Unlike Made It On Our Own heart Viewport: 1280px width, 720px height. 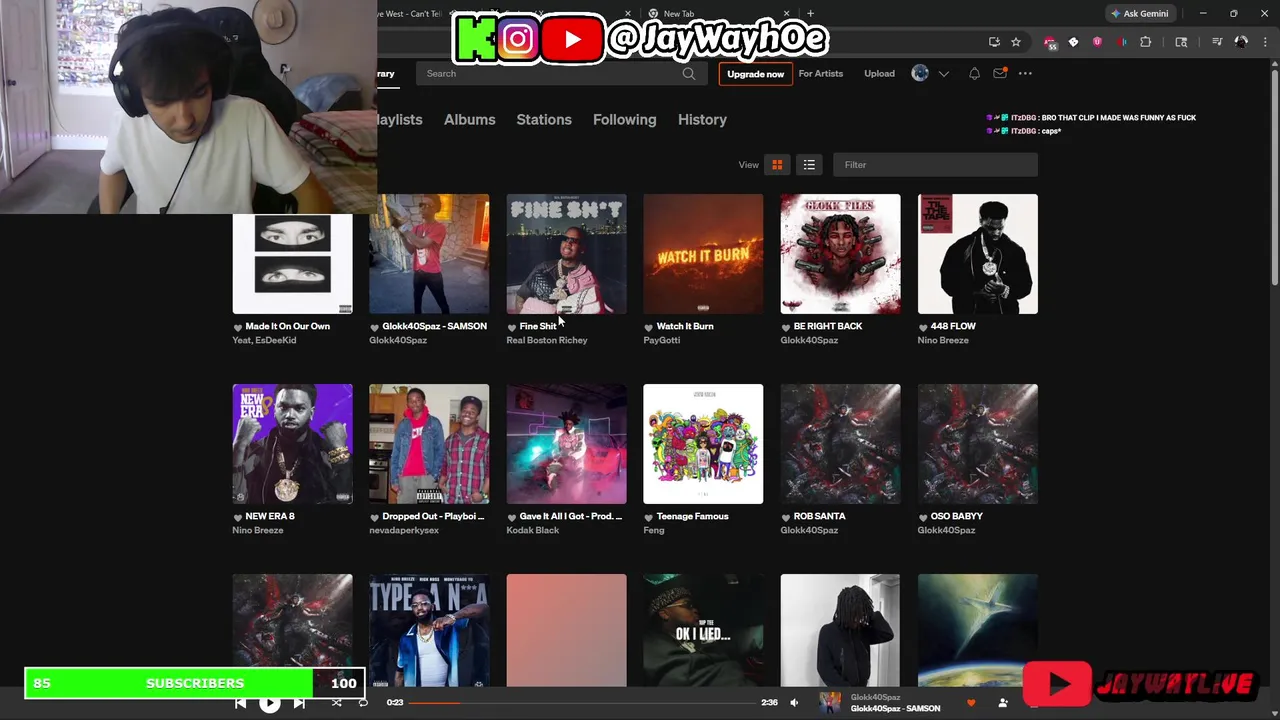click(x=238, y=327)
